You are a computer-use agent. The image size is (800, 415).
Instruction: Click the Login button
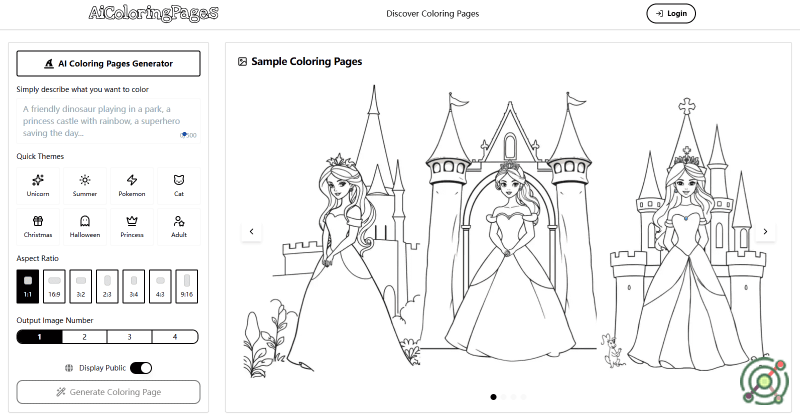click(671, 14)
